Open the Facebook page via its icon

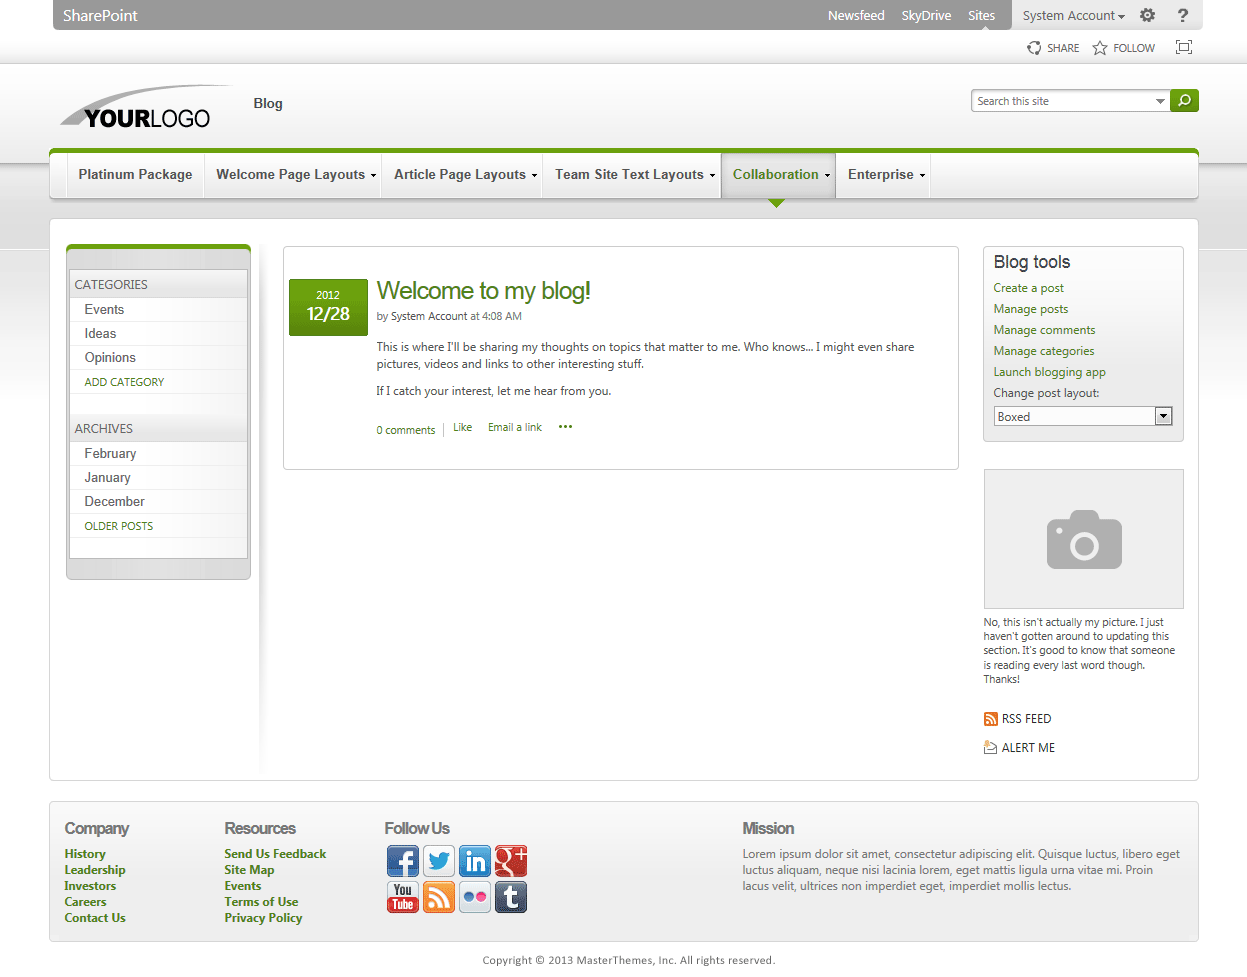coord(403,861)
